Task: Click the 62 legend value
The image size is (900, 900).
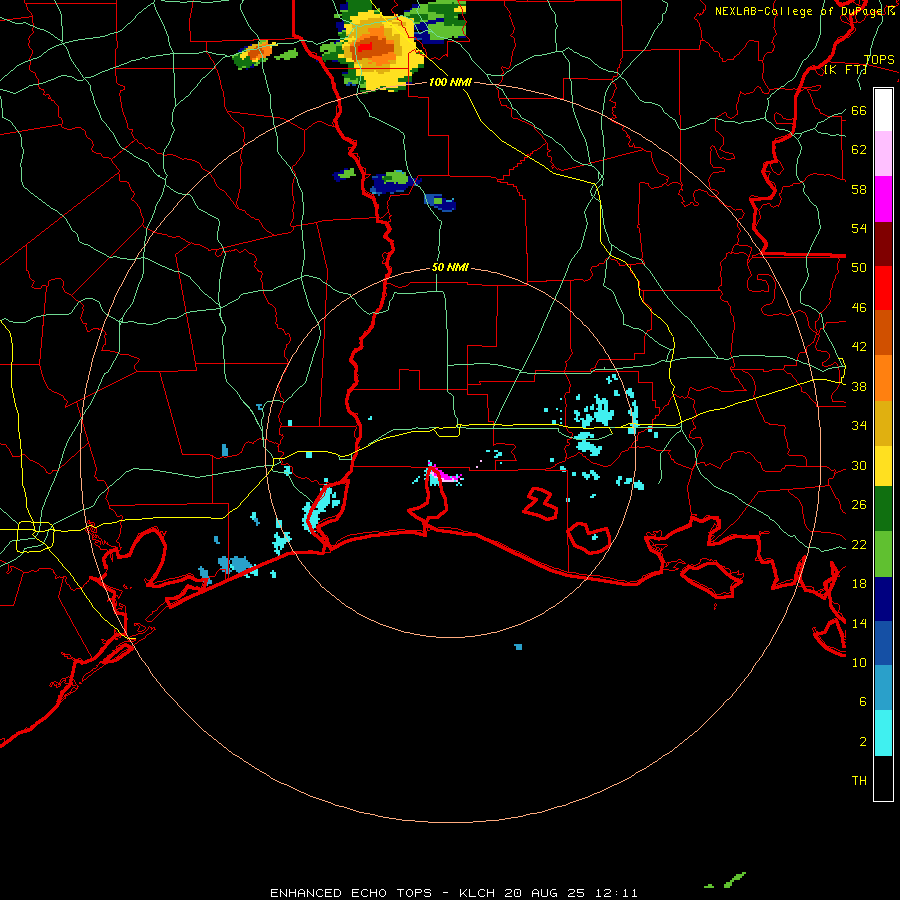Action: click(859, 150)
